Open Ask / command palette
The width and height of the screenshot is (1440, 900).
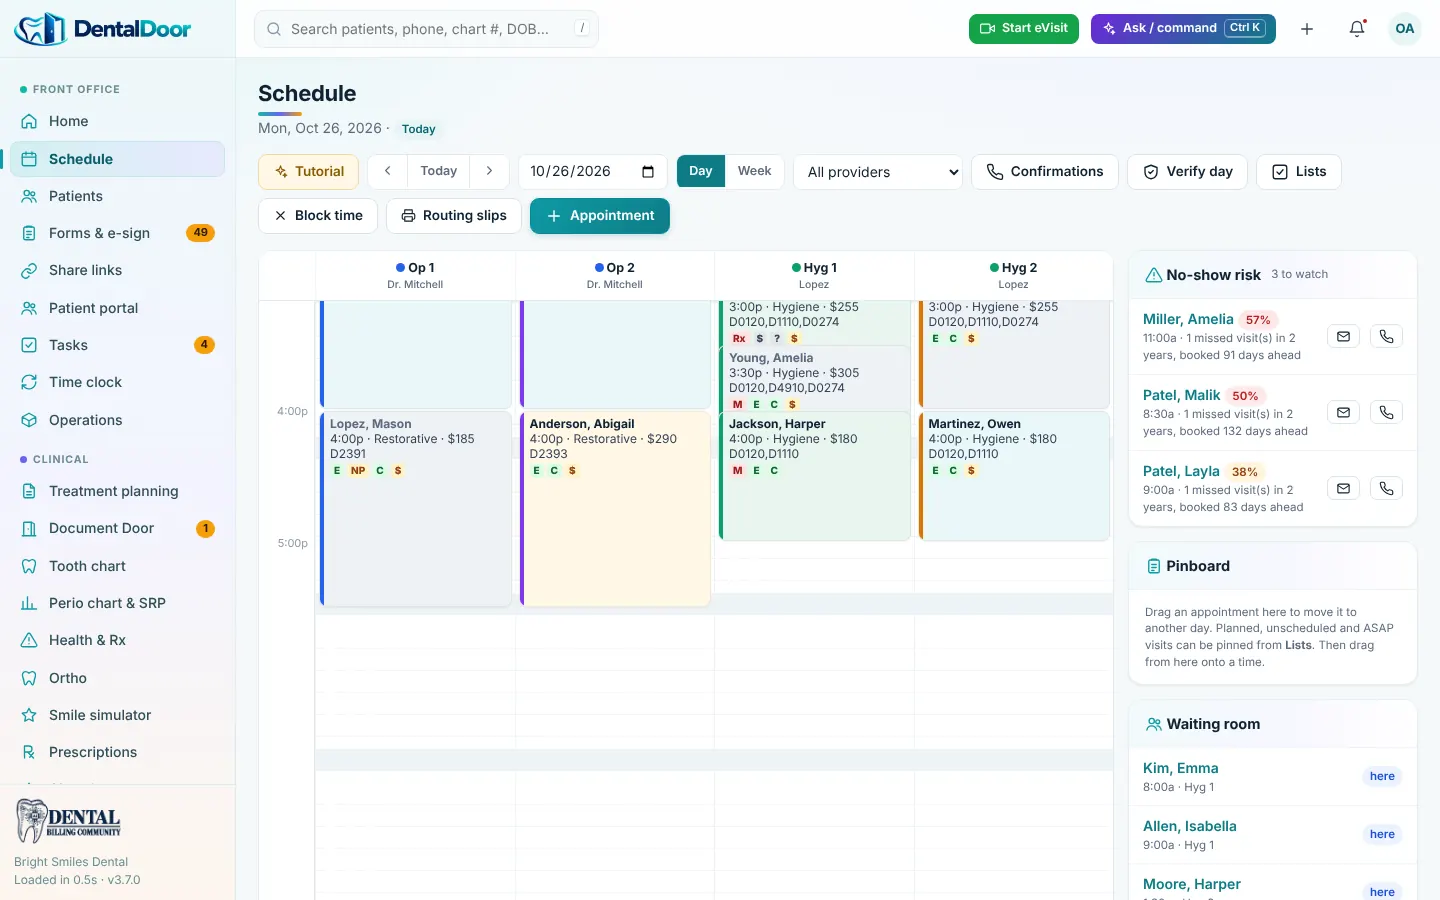pyautogui.click(x=1183, y=29)
